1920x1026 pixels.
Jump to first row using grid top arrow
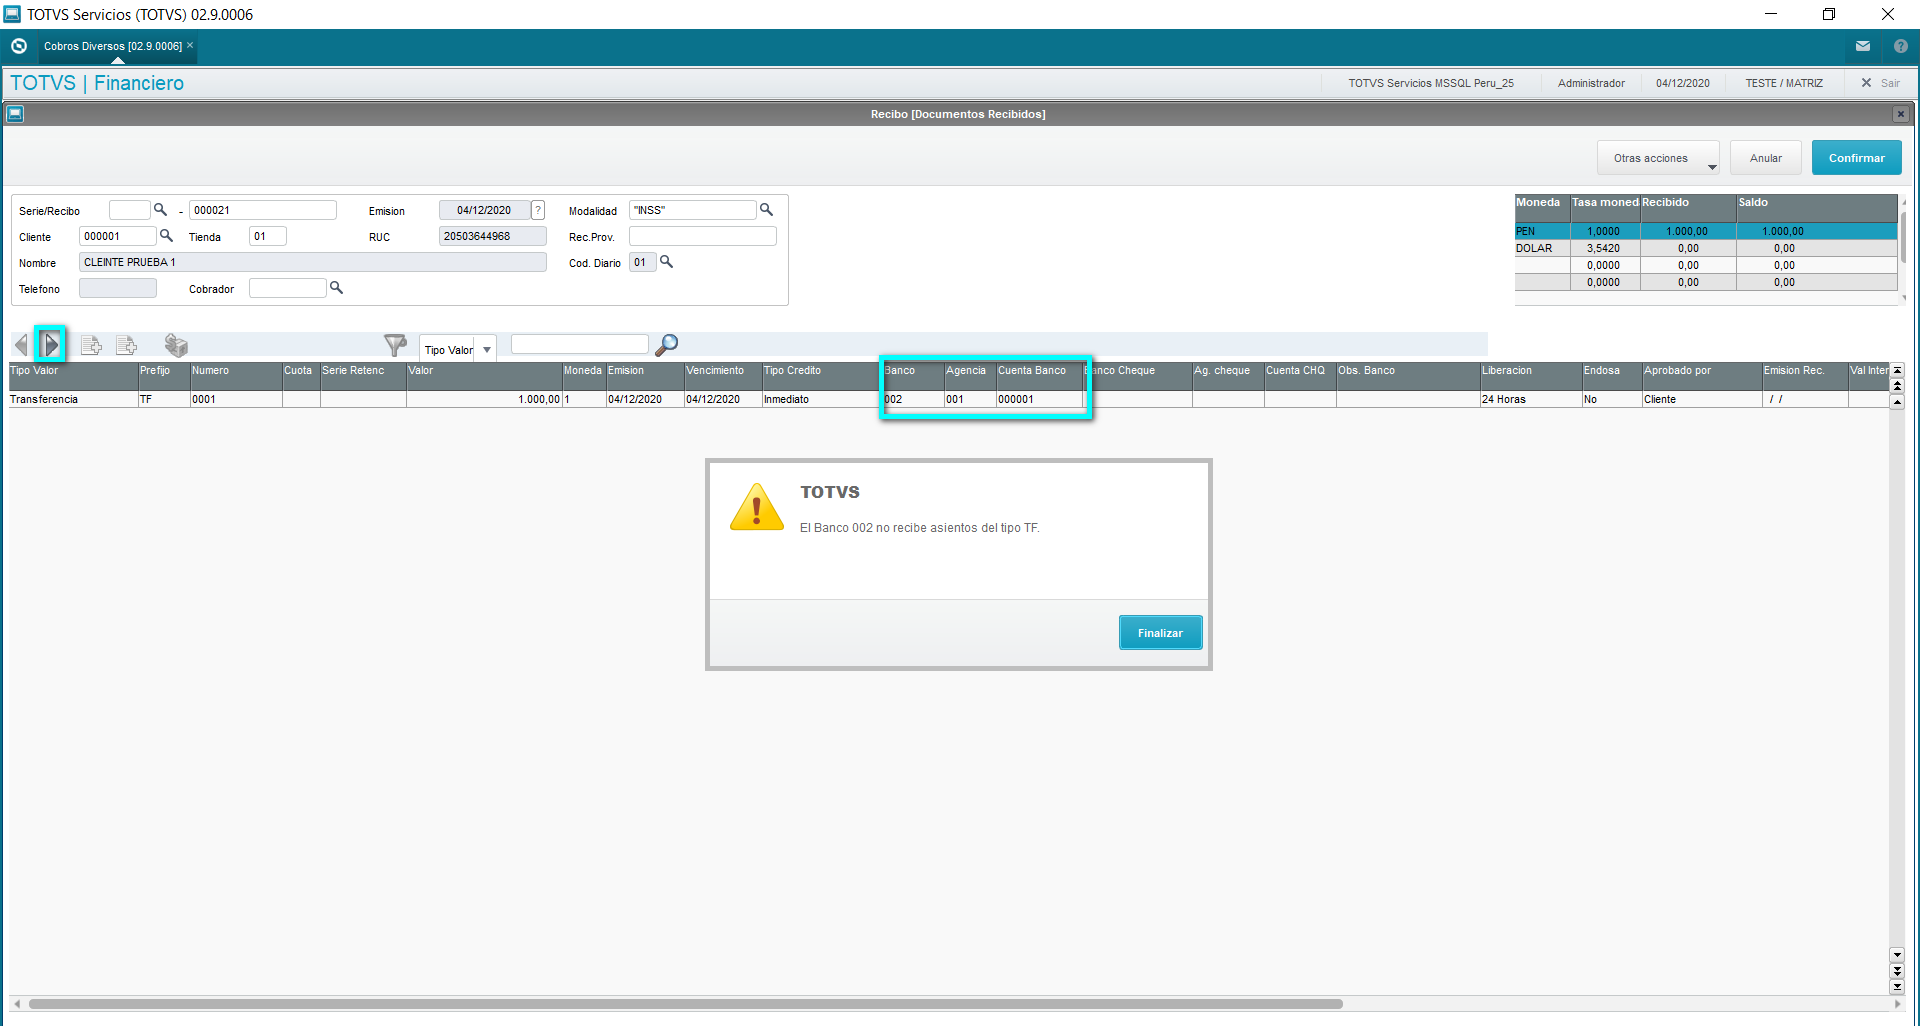coord(1897,371)
